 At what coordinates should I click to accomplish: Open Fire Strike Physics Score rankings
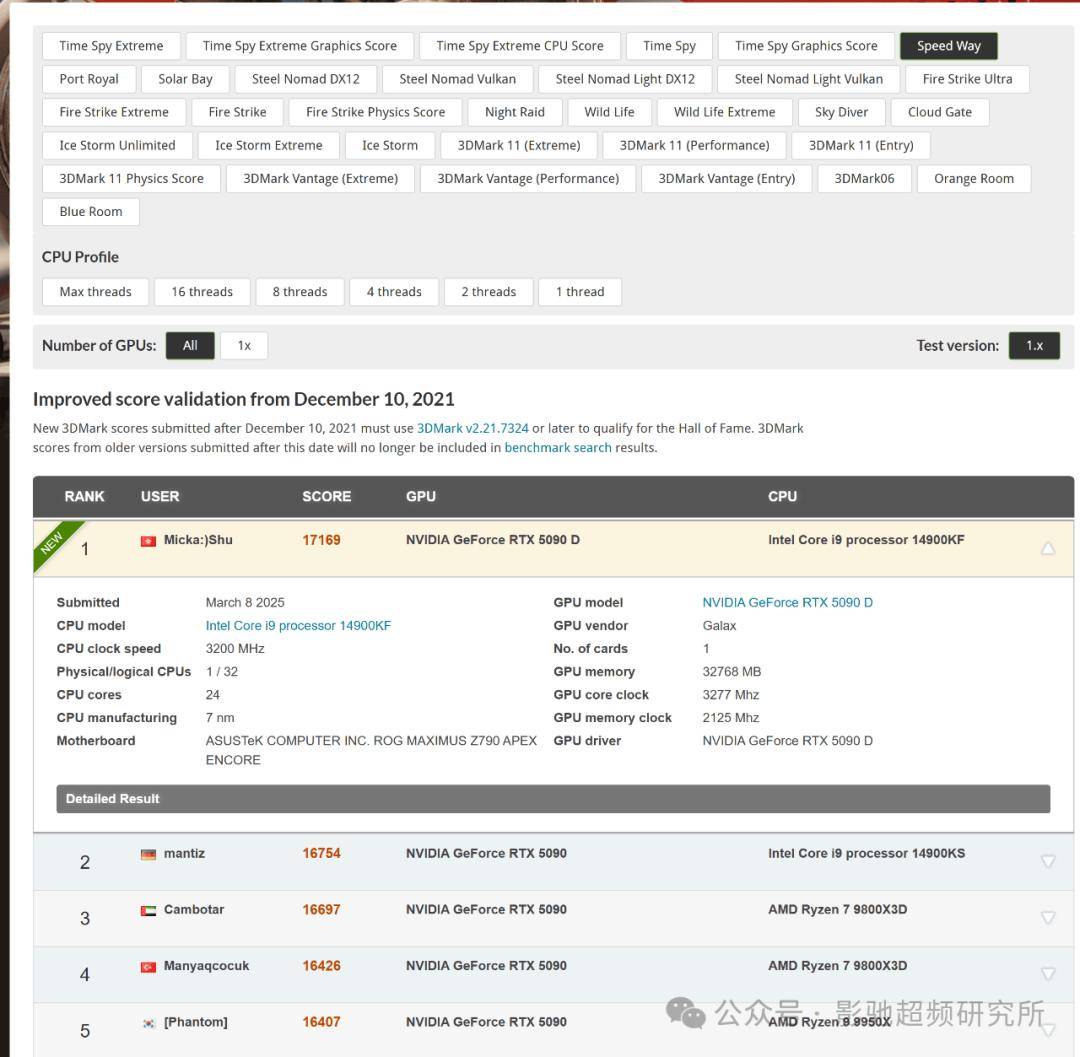click(375, 112)
